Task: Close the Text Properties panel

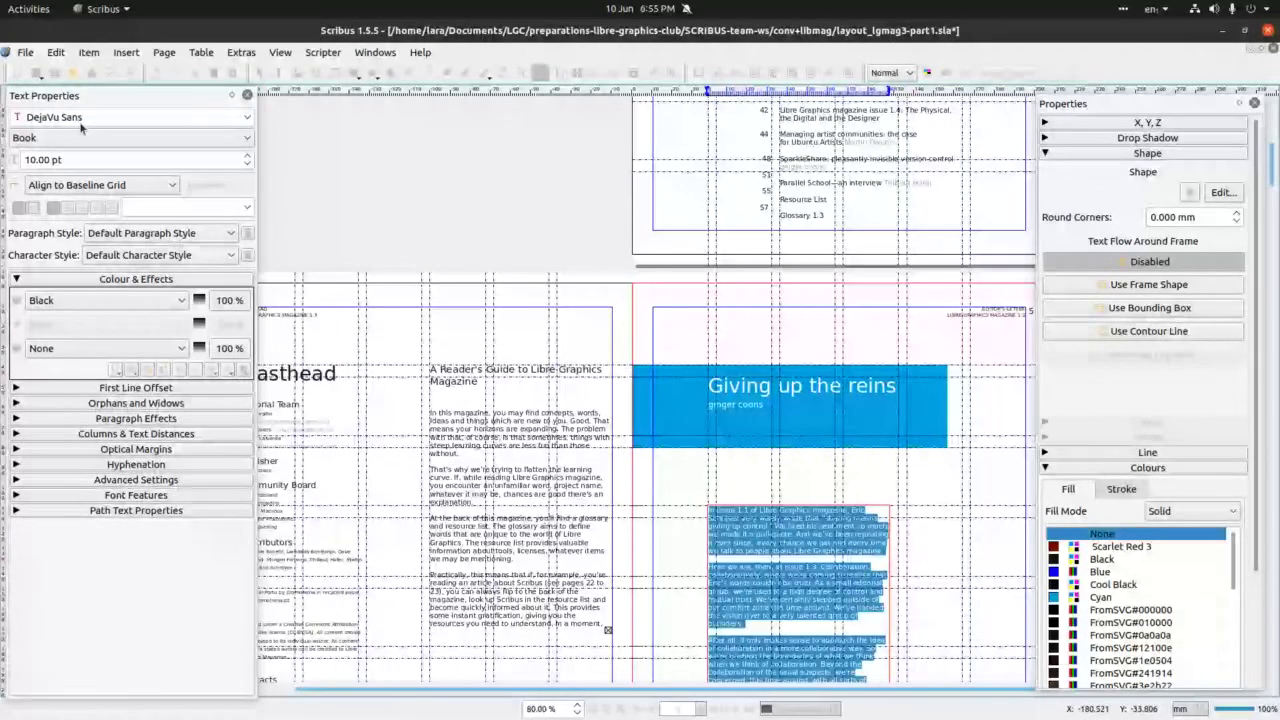Action: coord(247,95)
